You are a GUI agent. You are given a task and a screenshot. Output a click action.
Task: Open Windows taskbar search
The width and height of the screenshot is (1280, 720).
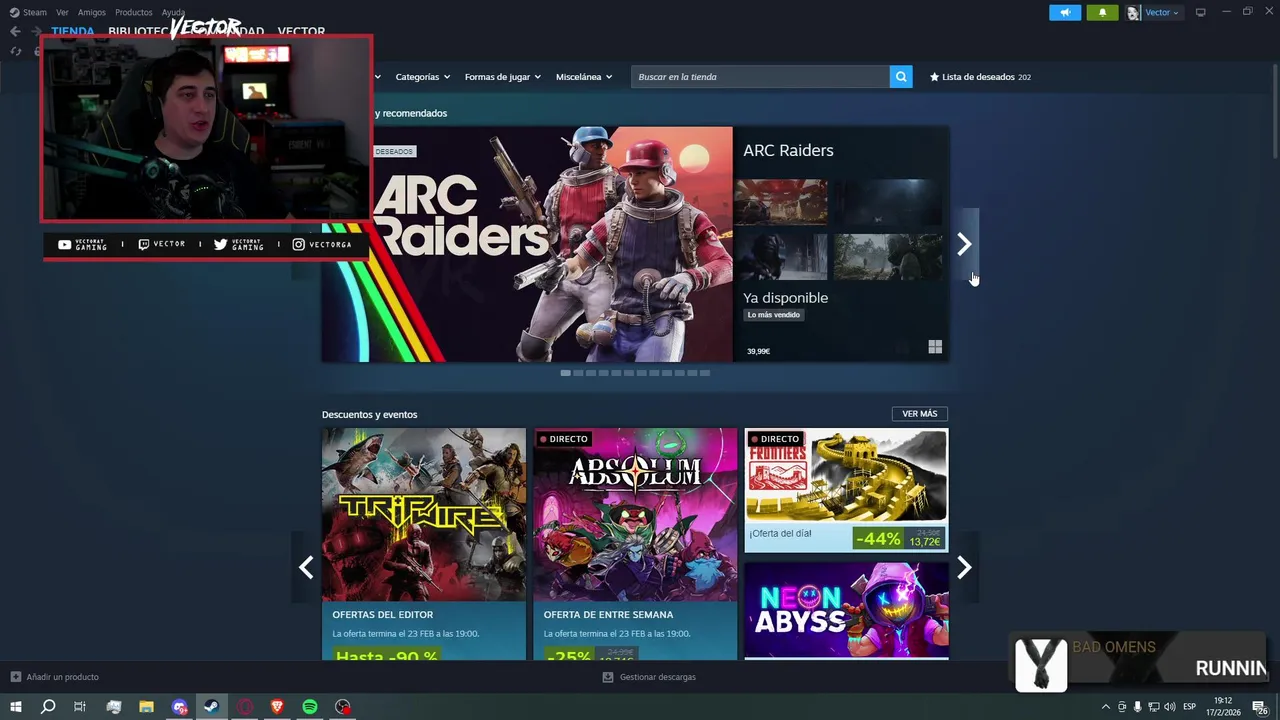47,707
